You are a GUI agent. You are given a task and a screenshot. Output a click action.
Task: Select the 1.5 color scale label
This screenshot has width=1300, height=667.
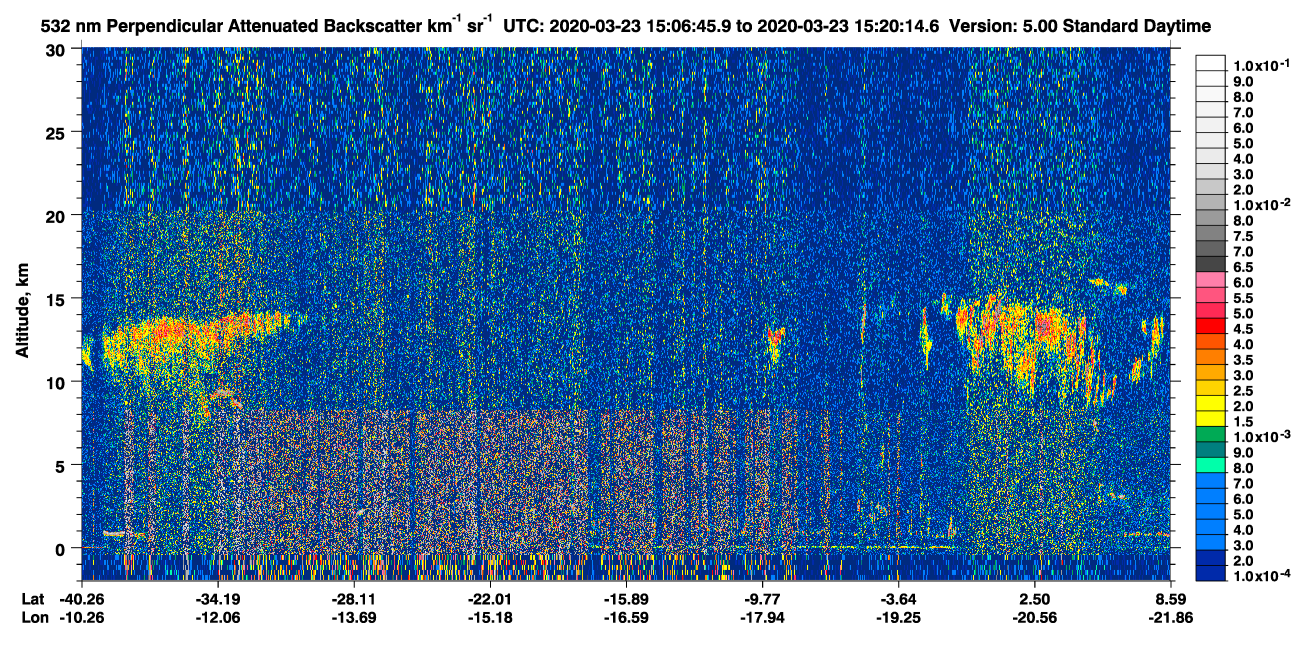1242,422
